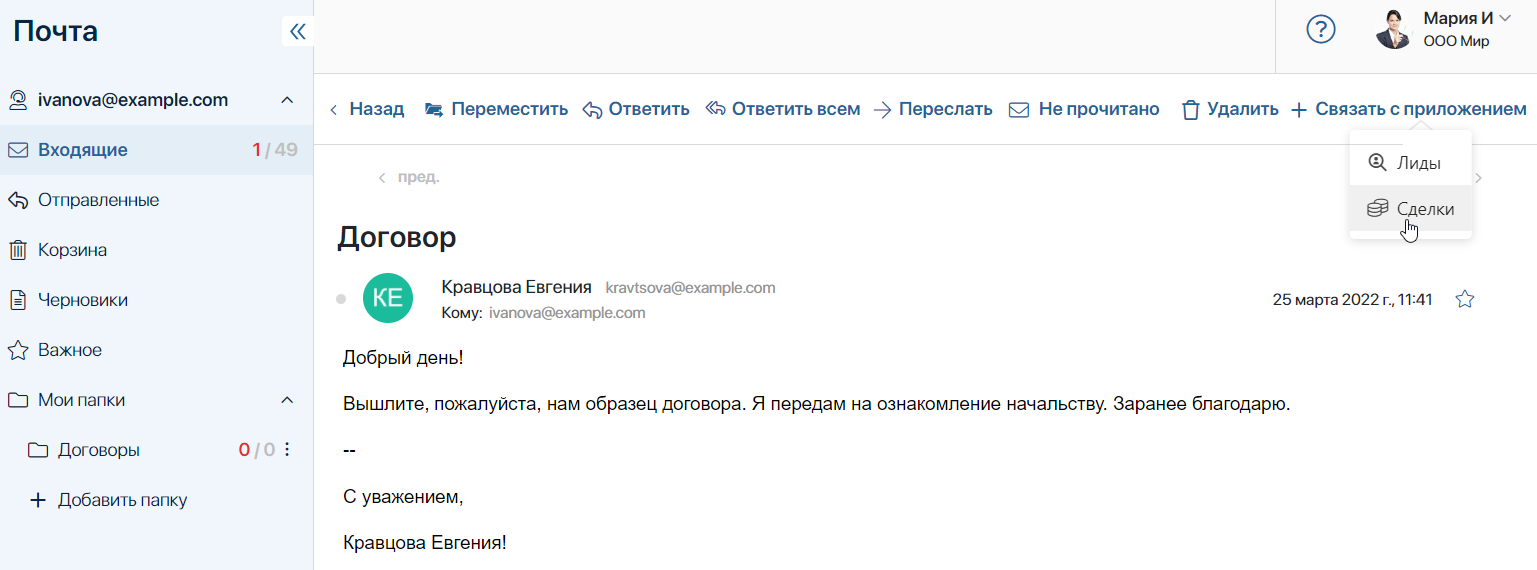
Task: Star the message from Кравцова Евгения
Action: pos(1465,299)
